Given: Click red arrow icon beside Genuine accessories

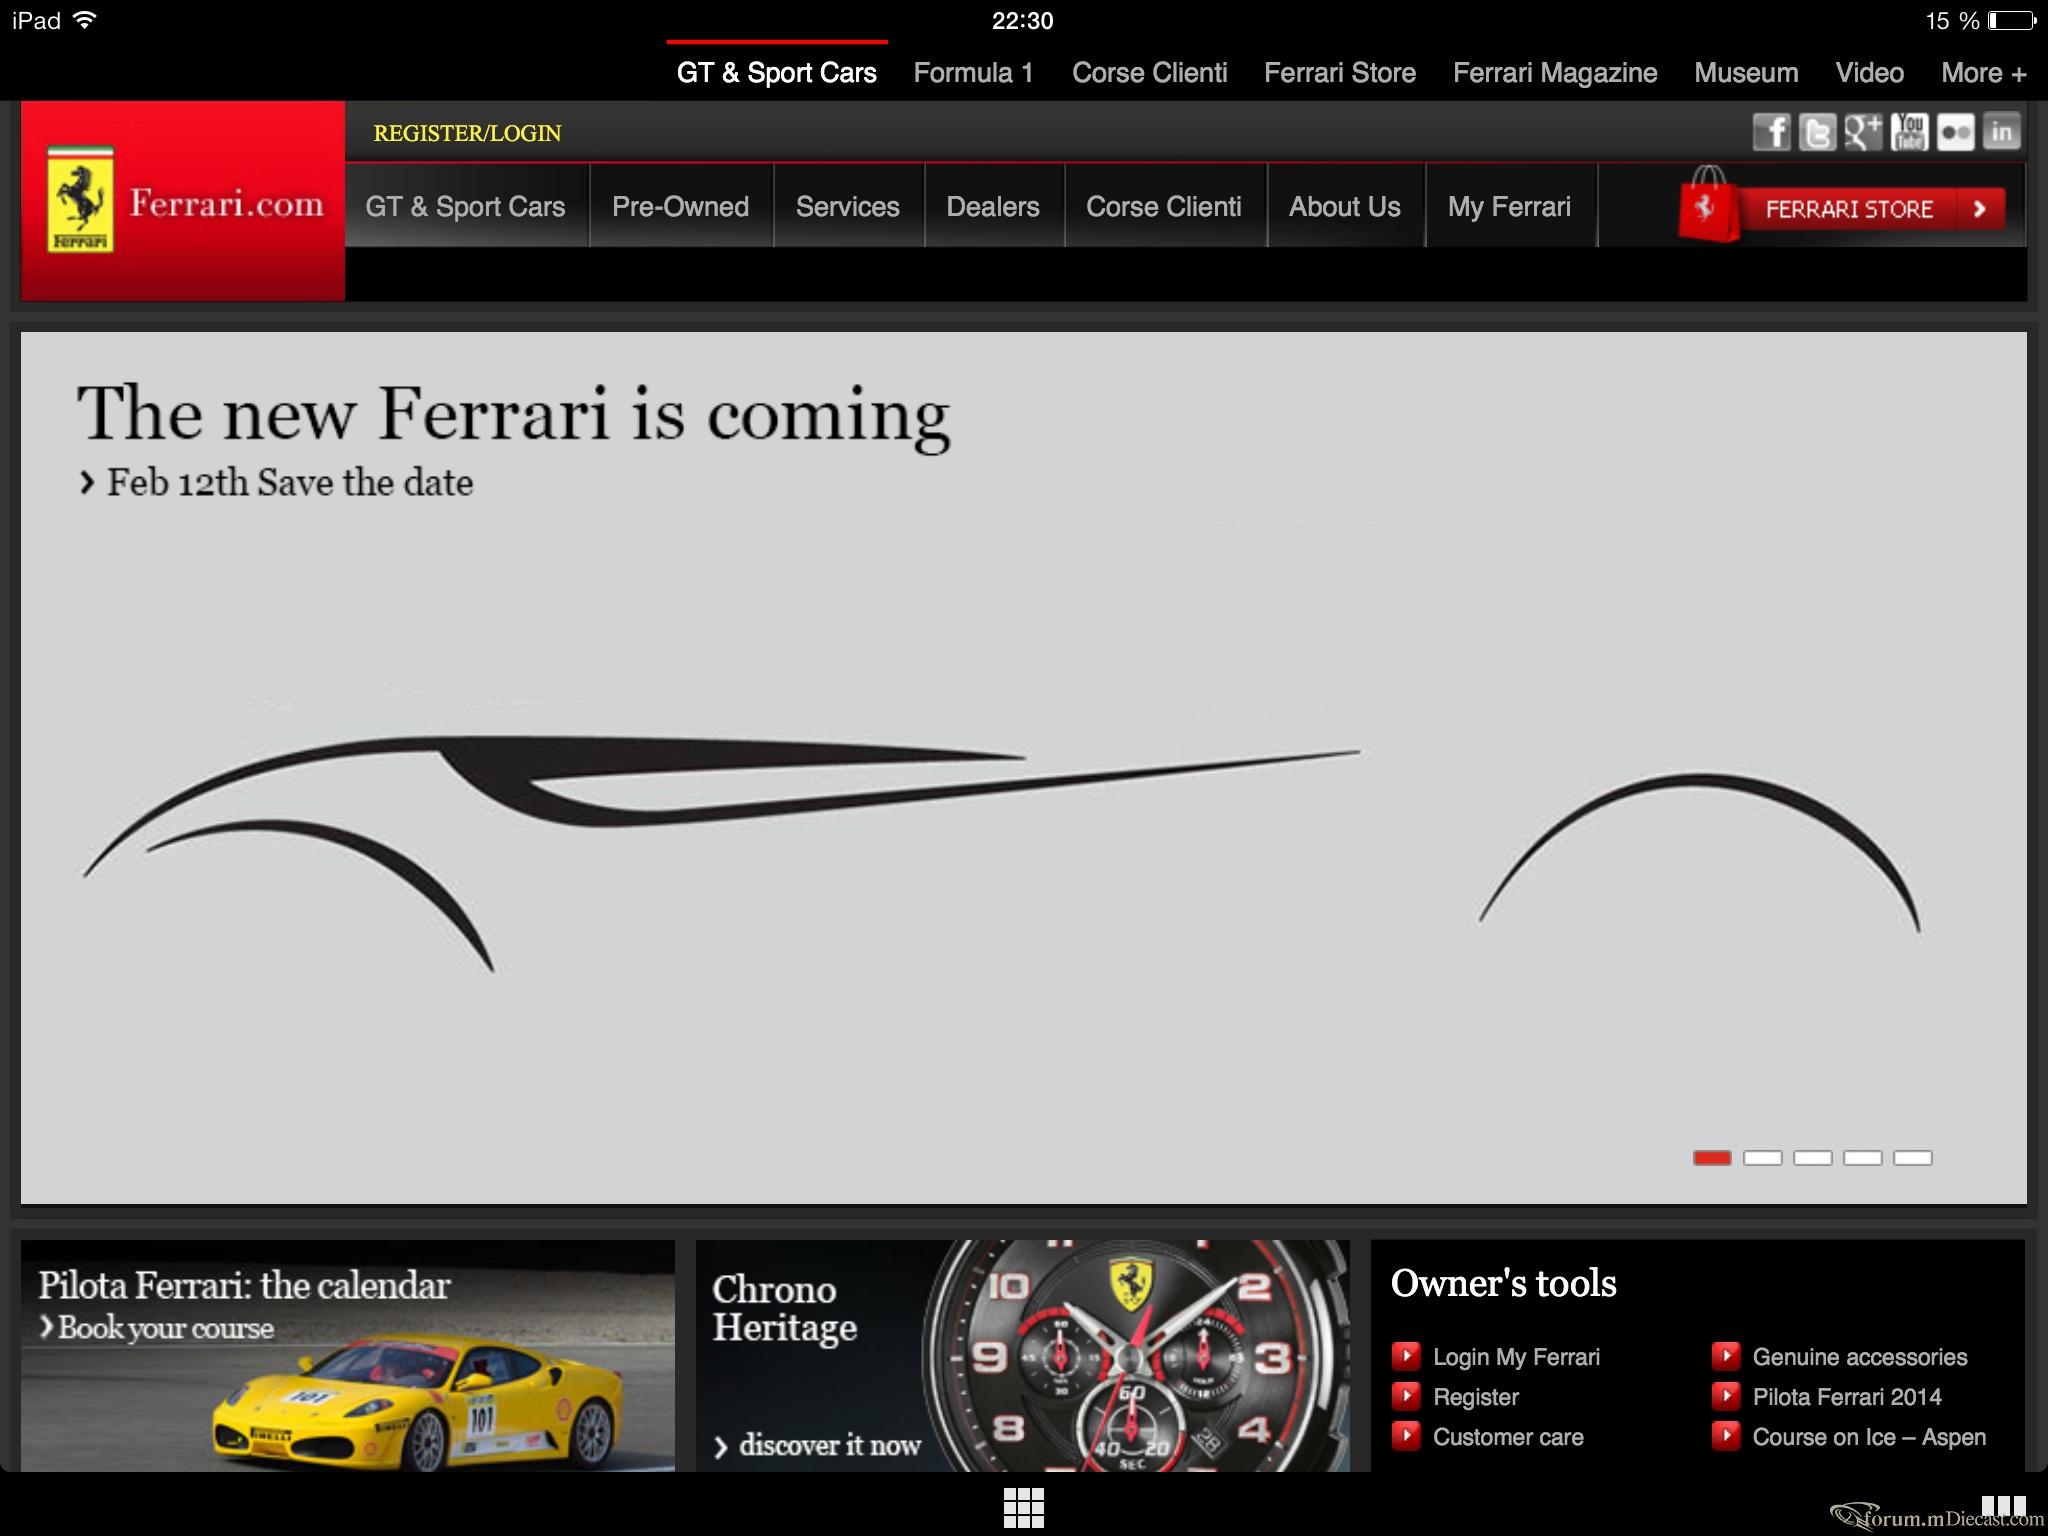Looking at the screenshot, I should [1725, 1356].
